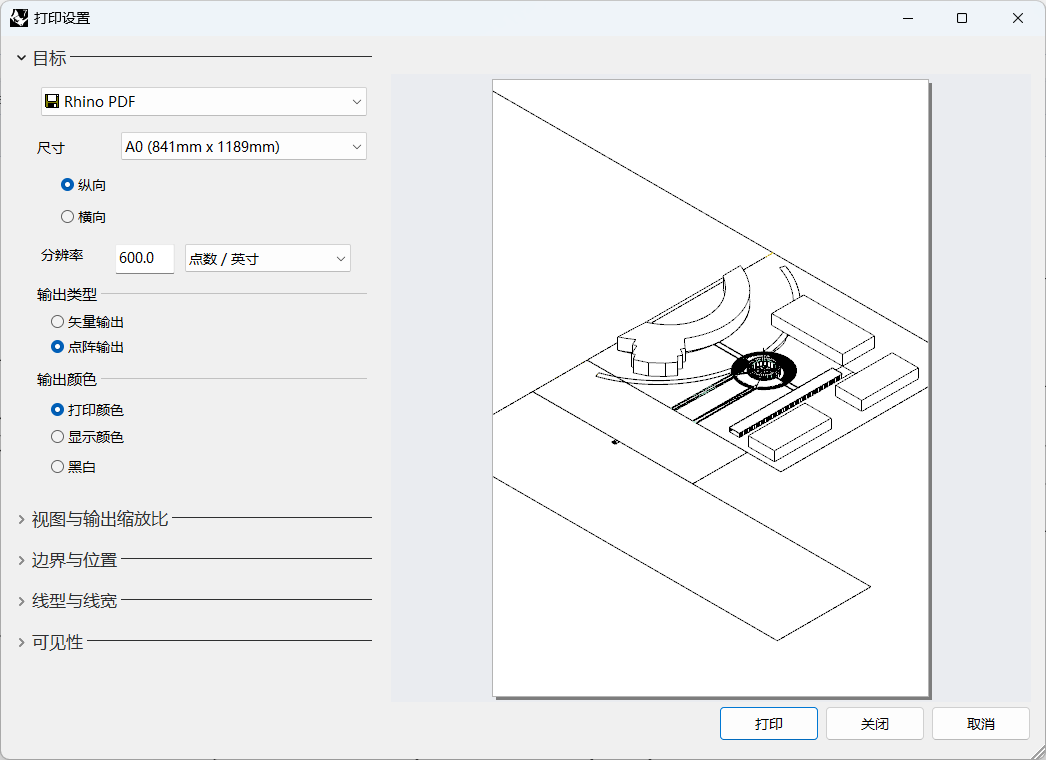1046x760 pixels.
Task: Click the 取消 cancel button
Action: coord(981,724)
